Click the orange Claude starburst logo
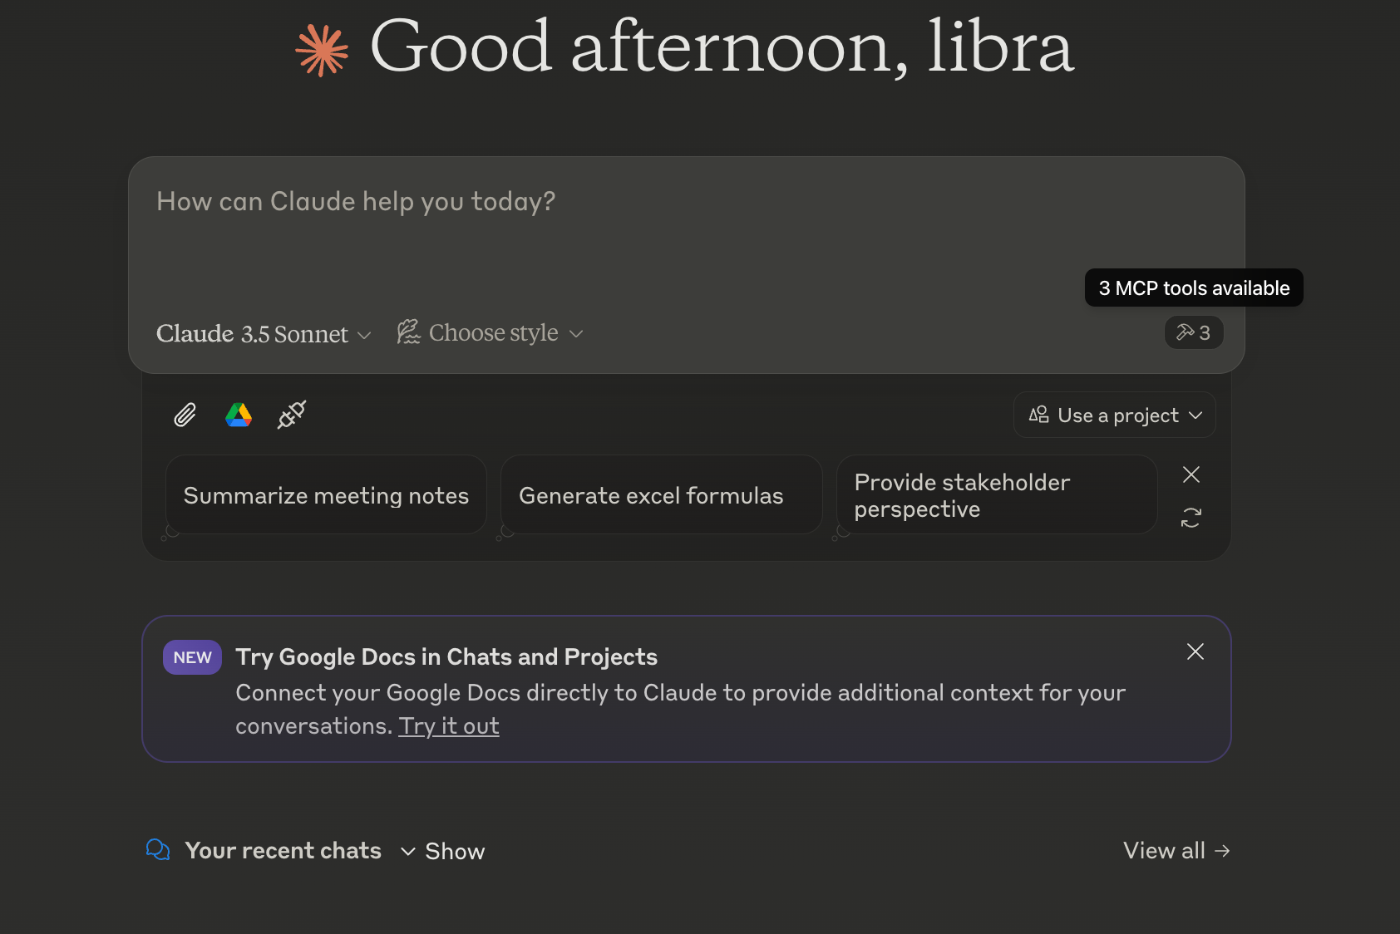 pyautogui.click(x=322, y=50)
